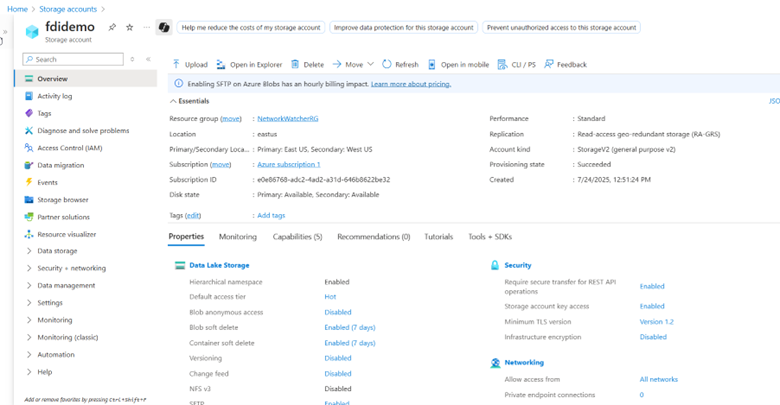Image resolution: width=780 pixels, height=405 pixels.
Task: Click Version 1.2 TLS value
Action: coord(657,322)
